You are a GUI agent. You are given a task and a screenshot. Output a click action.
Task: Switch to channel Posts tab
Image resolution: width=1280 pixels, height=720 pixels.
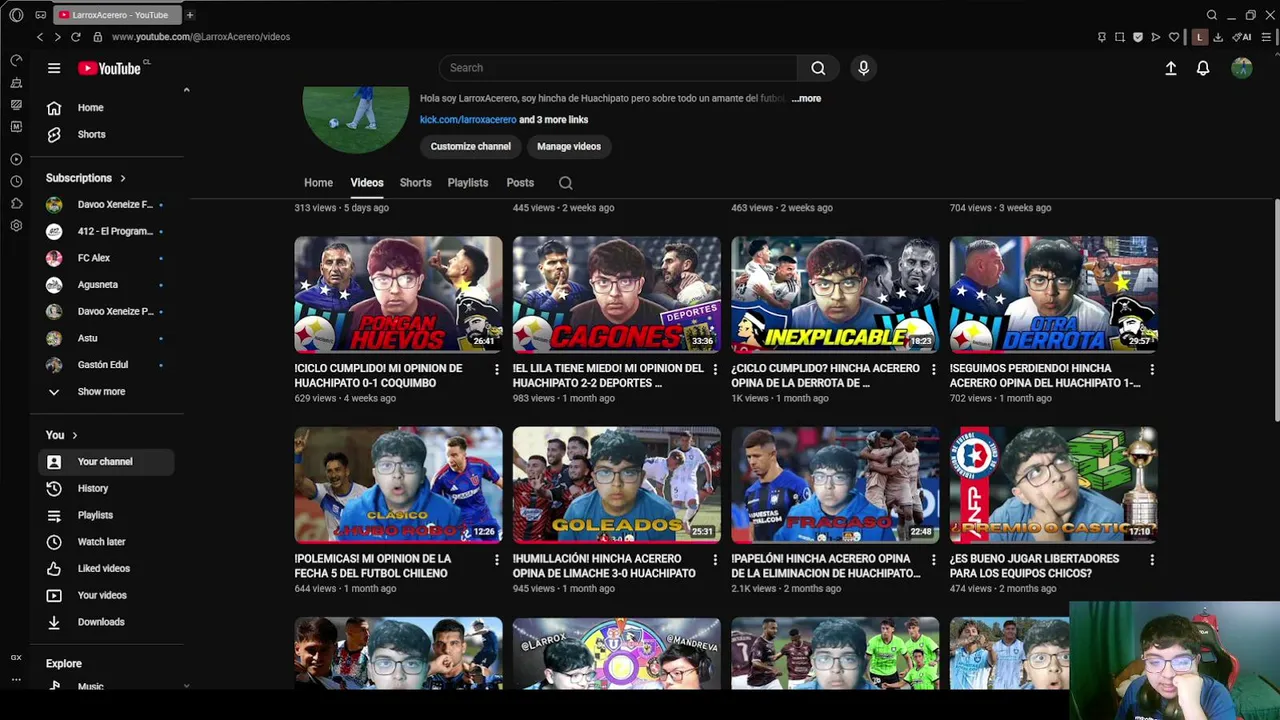point(520,183)
